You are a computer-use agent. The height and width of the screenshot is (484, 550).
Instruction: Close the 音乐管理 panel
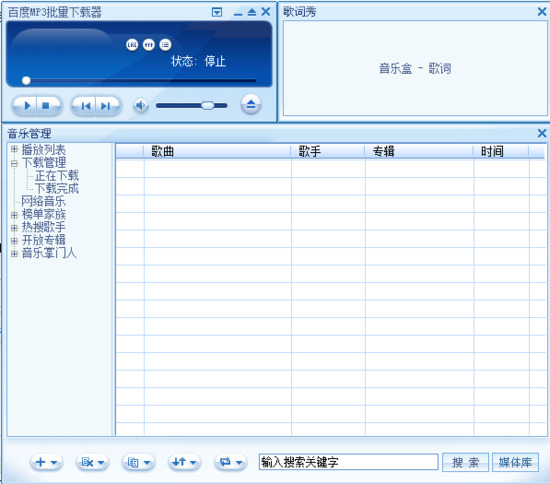[x=542, y=133]
